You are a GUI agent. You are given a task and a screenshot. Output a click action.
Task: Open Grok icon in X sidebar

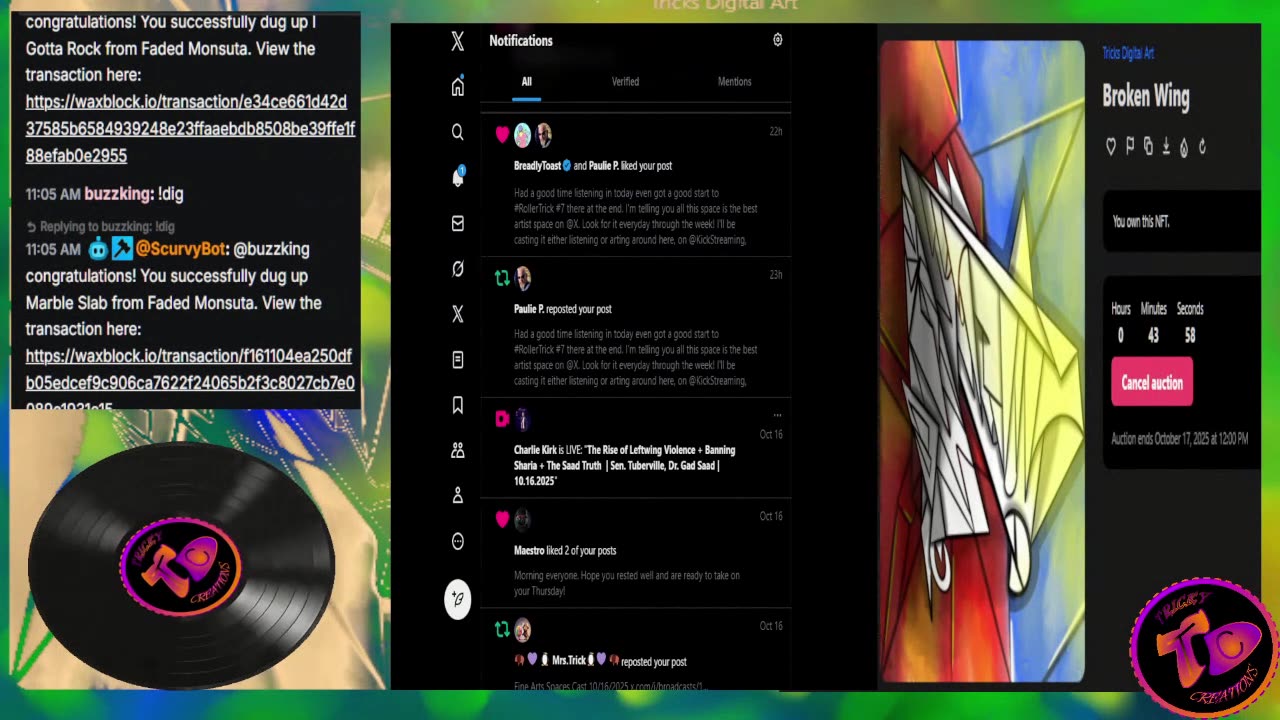457,269
